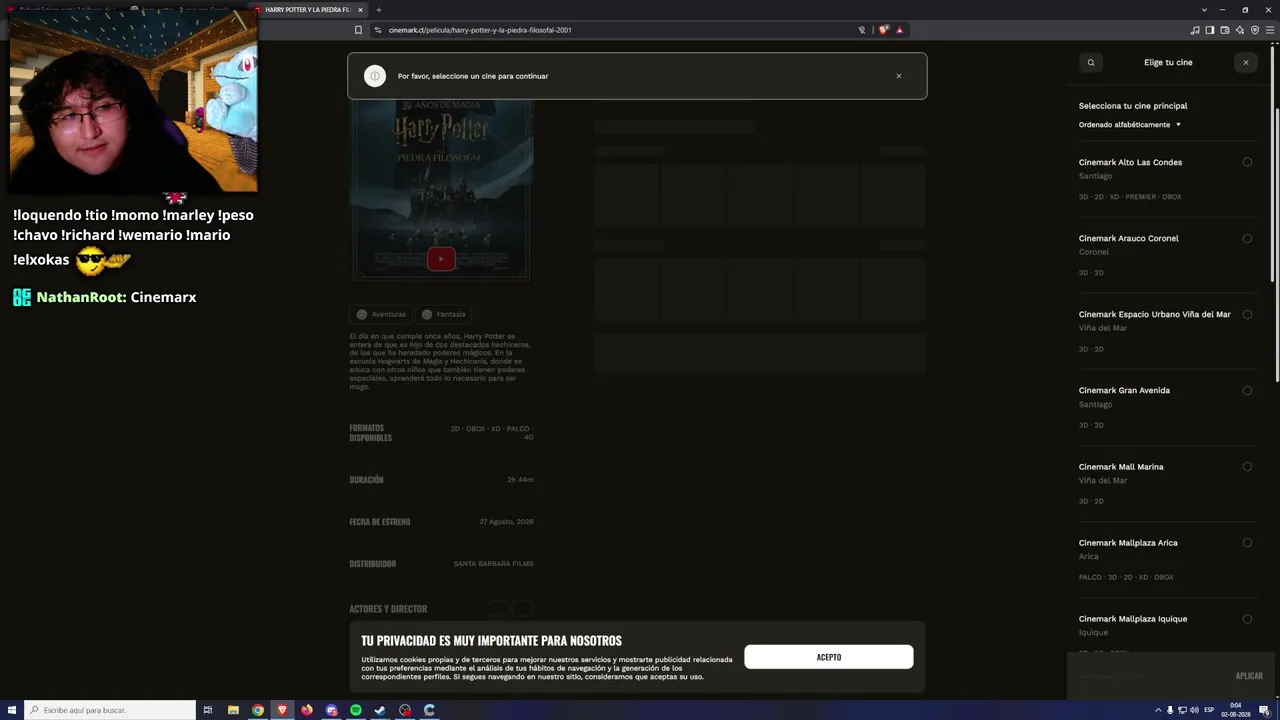Click the 'Cinemark Alto Las Condes' name
Image resolution: width=1280 pixels, height=720 pixels.
(x=1130, y=162)
